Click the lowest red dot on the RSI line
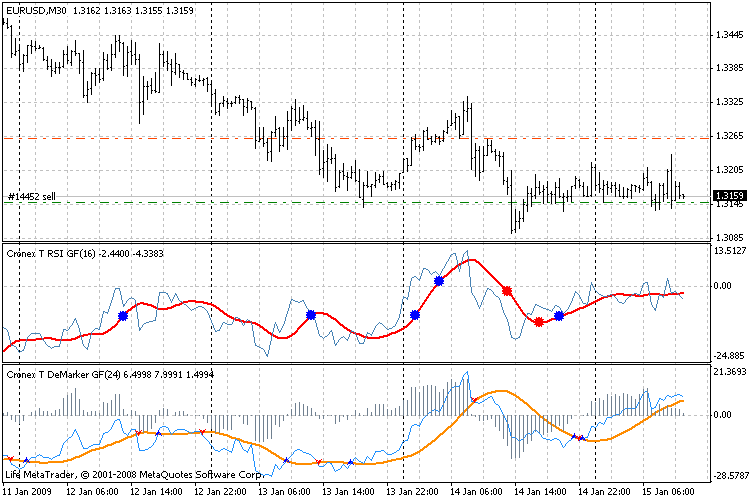Image resolution: width=750 pixels, height=500 pixels. (539, 321)
